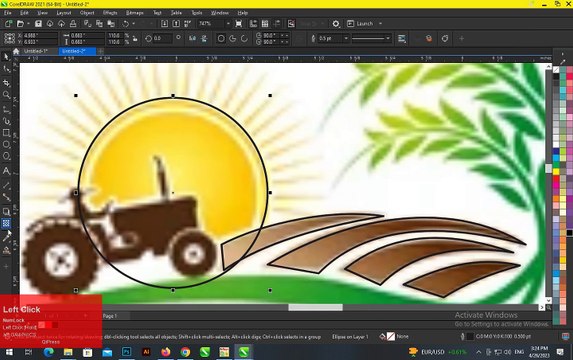Open the Bitmaps menu

pos(134,13)
